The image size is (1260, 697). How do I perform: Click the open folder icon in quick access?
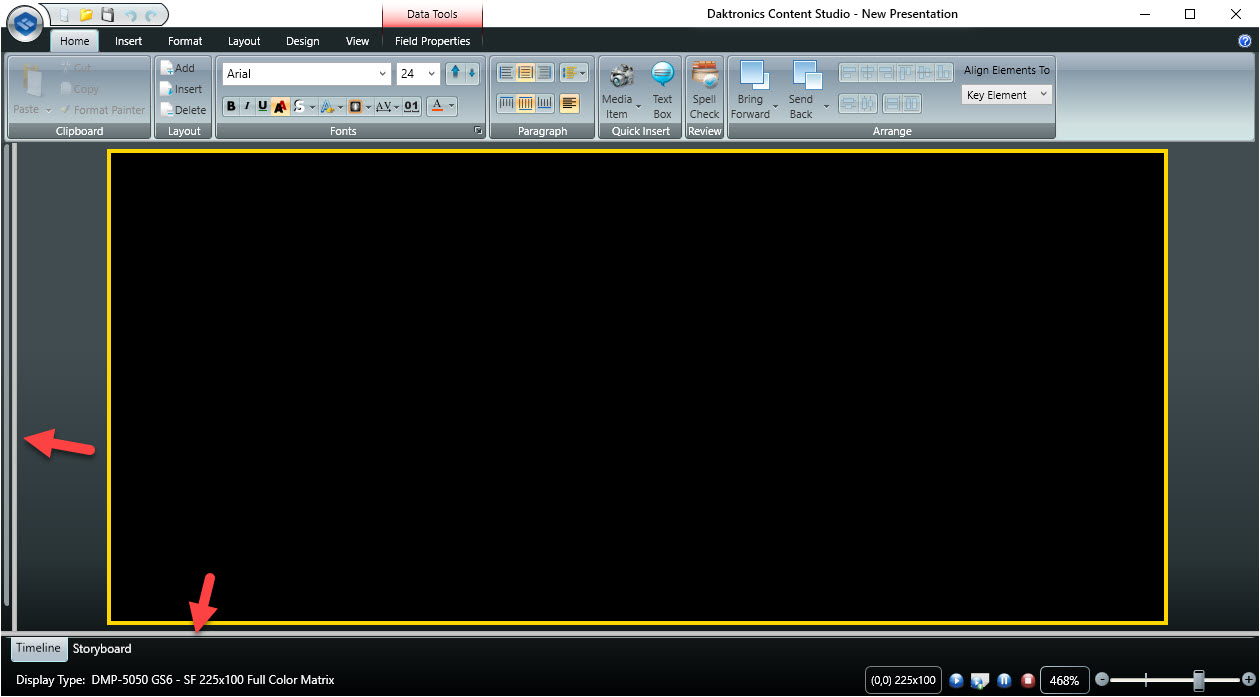pyautogui.click(x=86, y=14)
